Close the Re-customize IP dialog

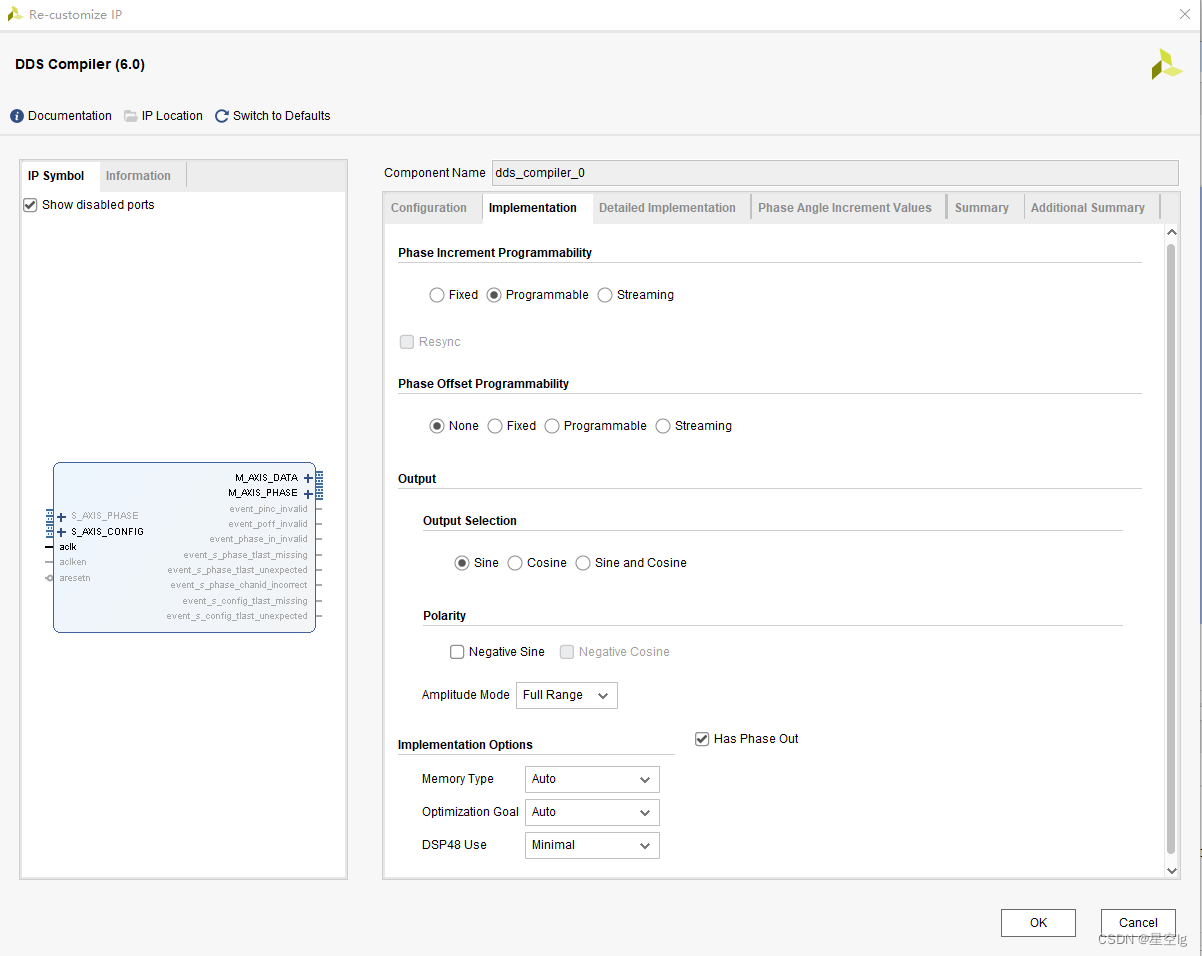(x=1185, y=14)
